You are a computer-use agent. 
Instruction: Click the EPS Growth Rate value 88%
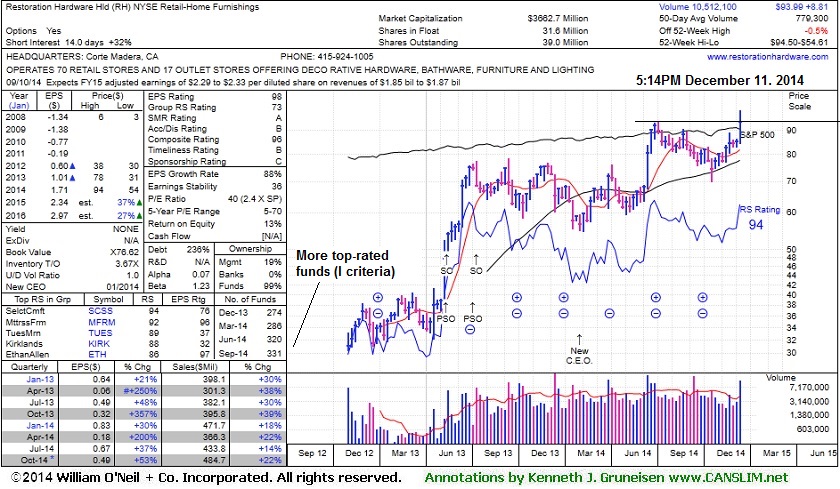pos(273,174)
